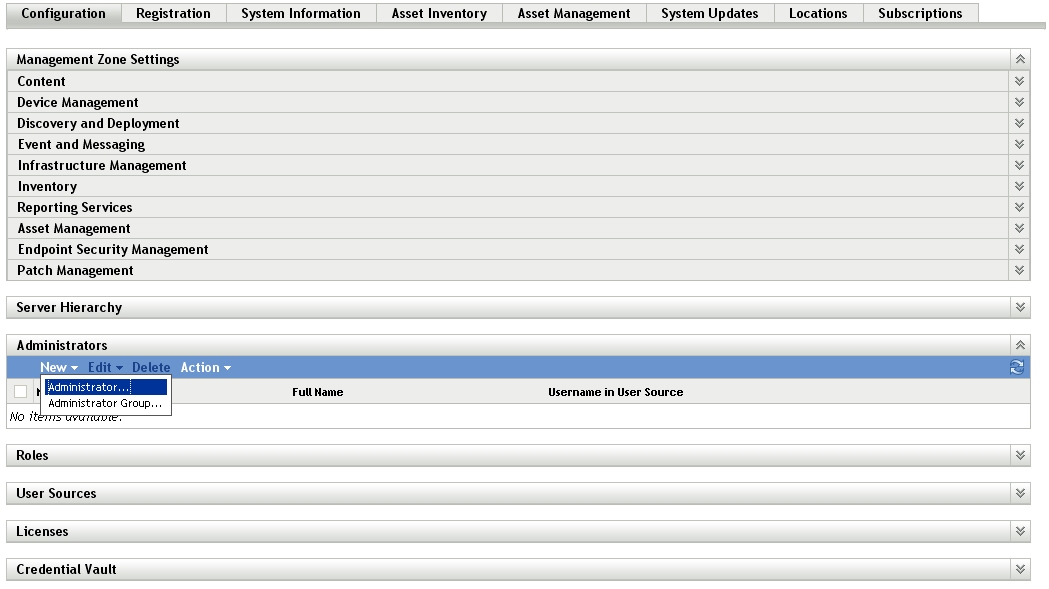Expand the Server Hierarchy panel
Image resolution: width=1049 pixels, height=589 pixels.
coord(1019,307)
